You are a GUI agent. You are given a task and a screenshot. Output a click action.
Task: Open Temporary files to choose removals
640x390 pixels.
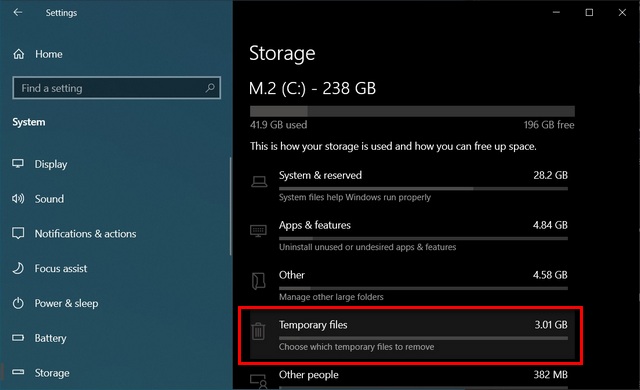[412, 335]
